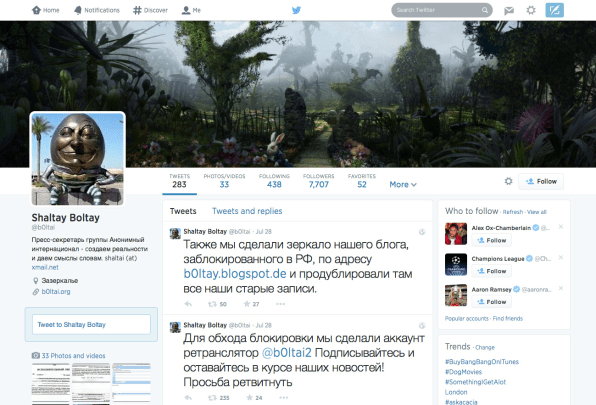Click the Twitter bird logo
This screenshot has height=405, width=596.
(x=296, y=10)
